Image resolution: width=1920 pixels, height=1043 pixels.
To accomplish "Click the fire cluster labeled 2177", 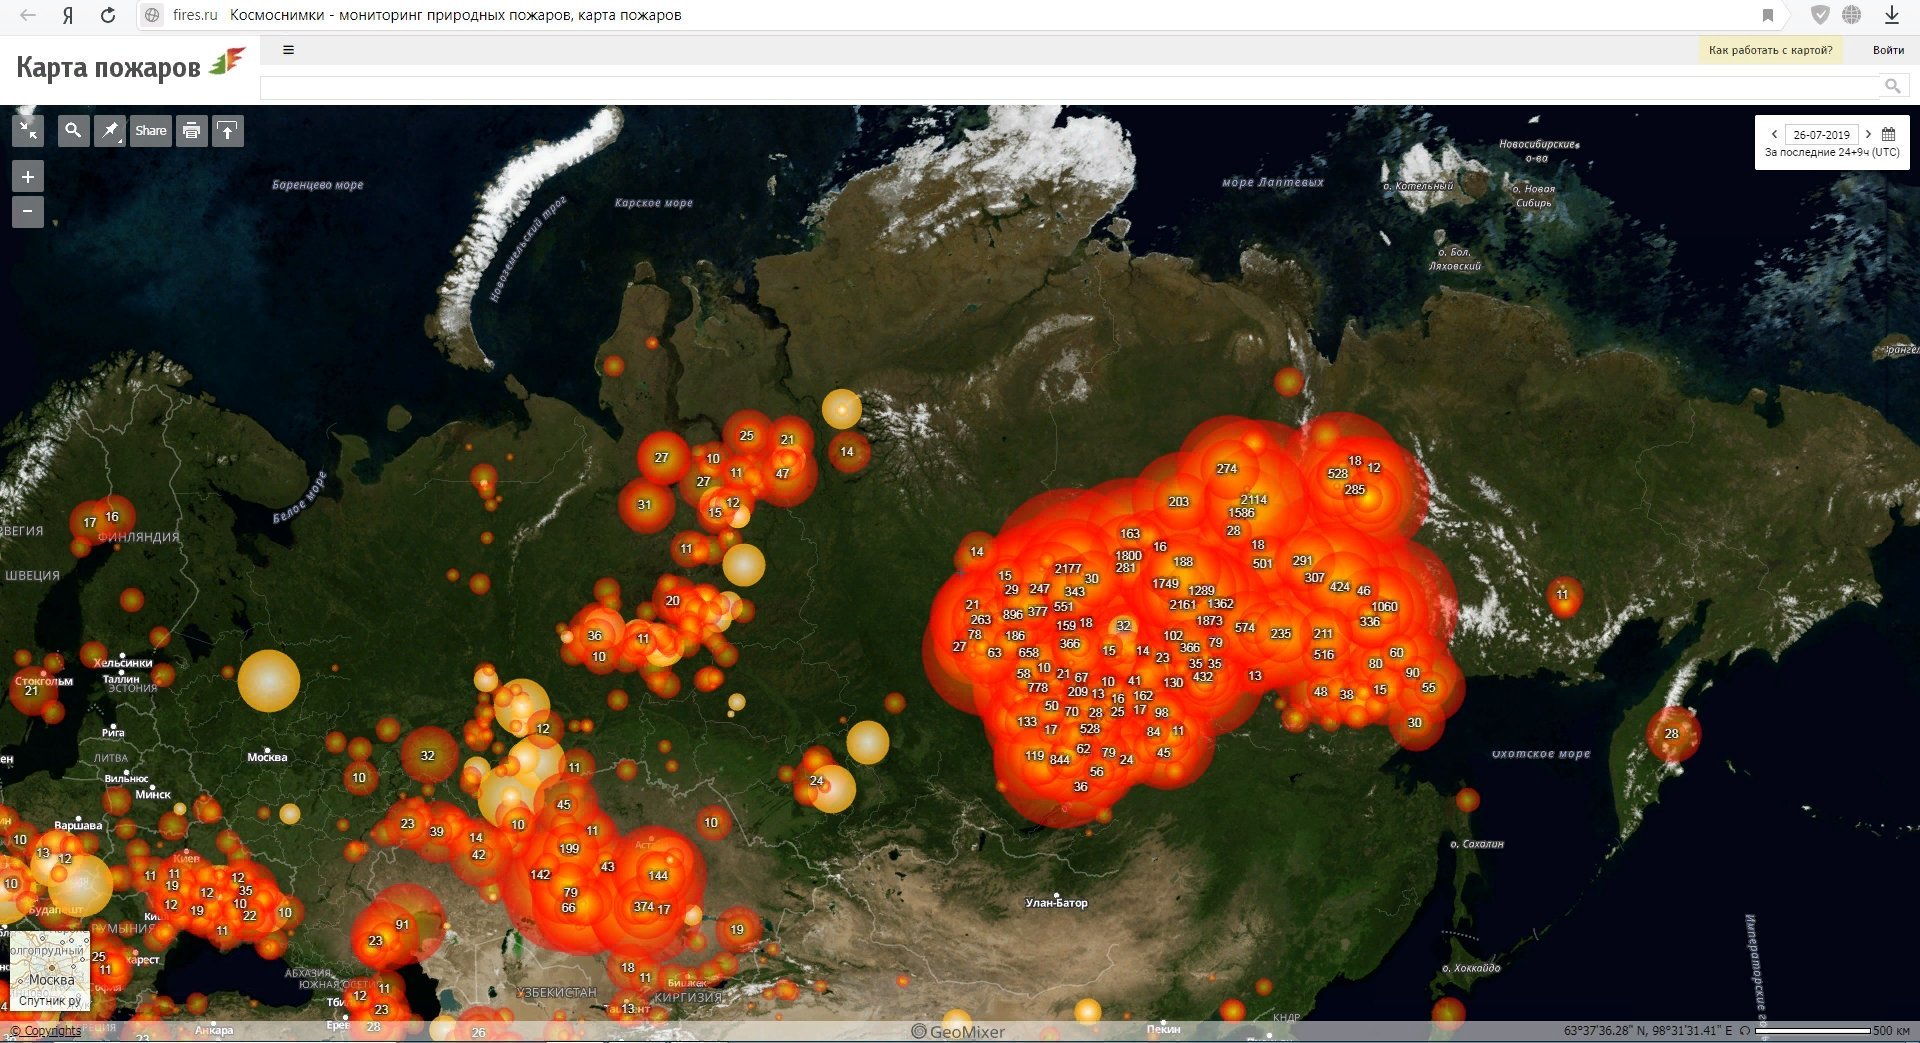I will coord(1068,568).
